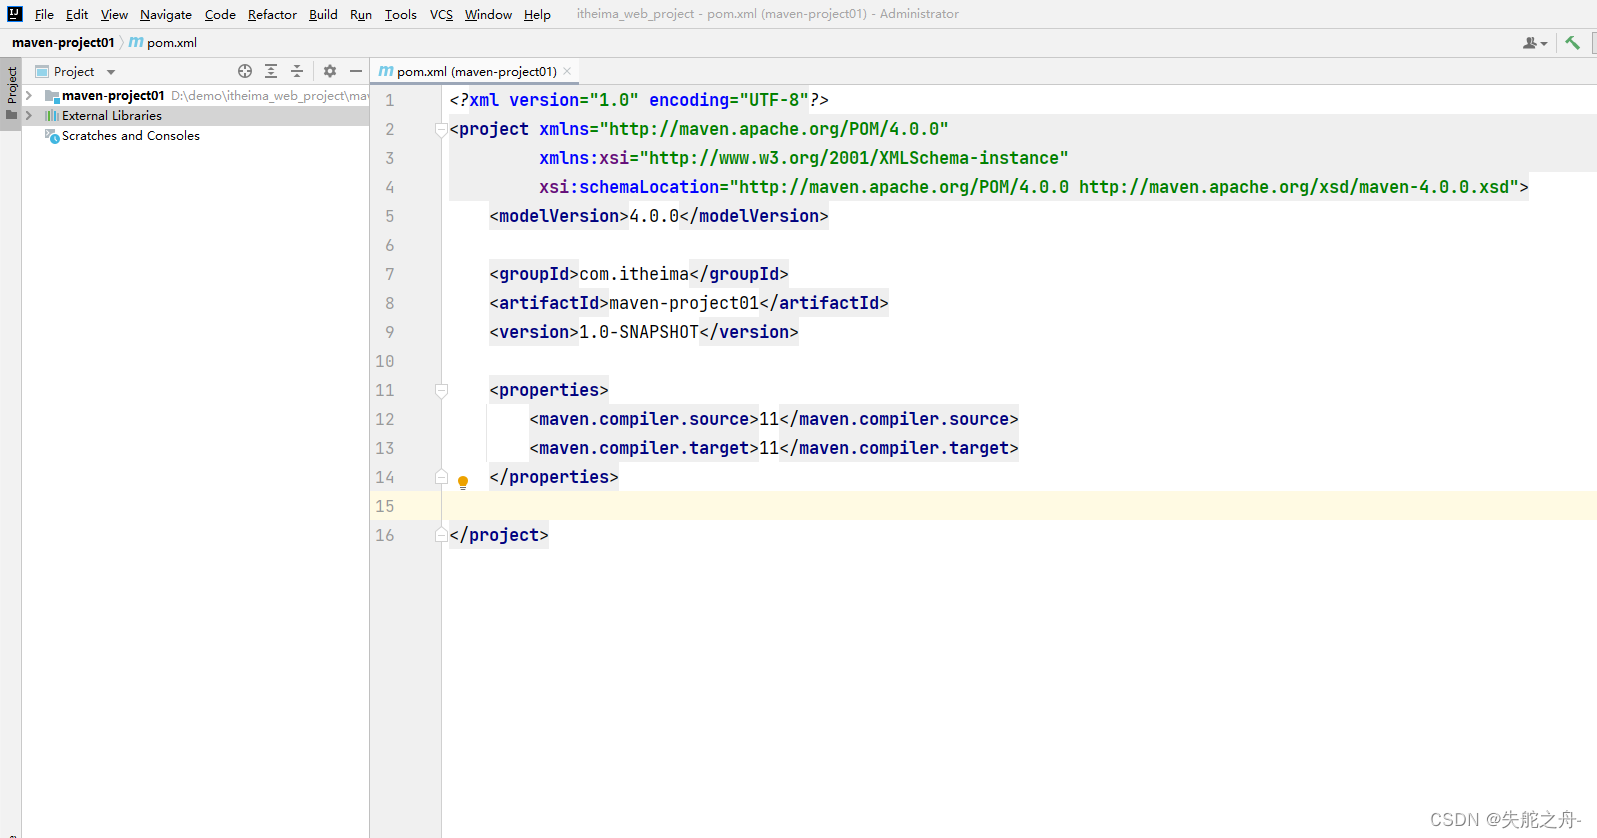
Task: Click the maven.compiler.target value 11
Action: (769, 448)
